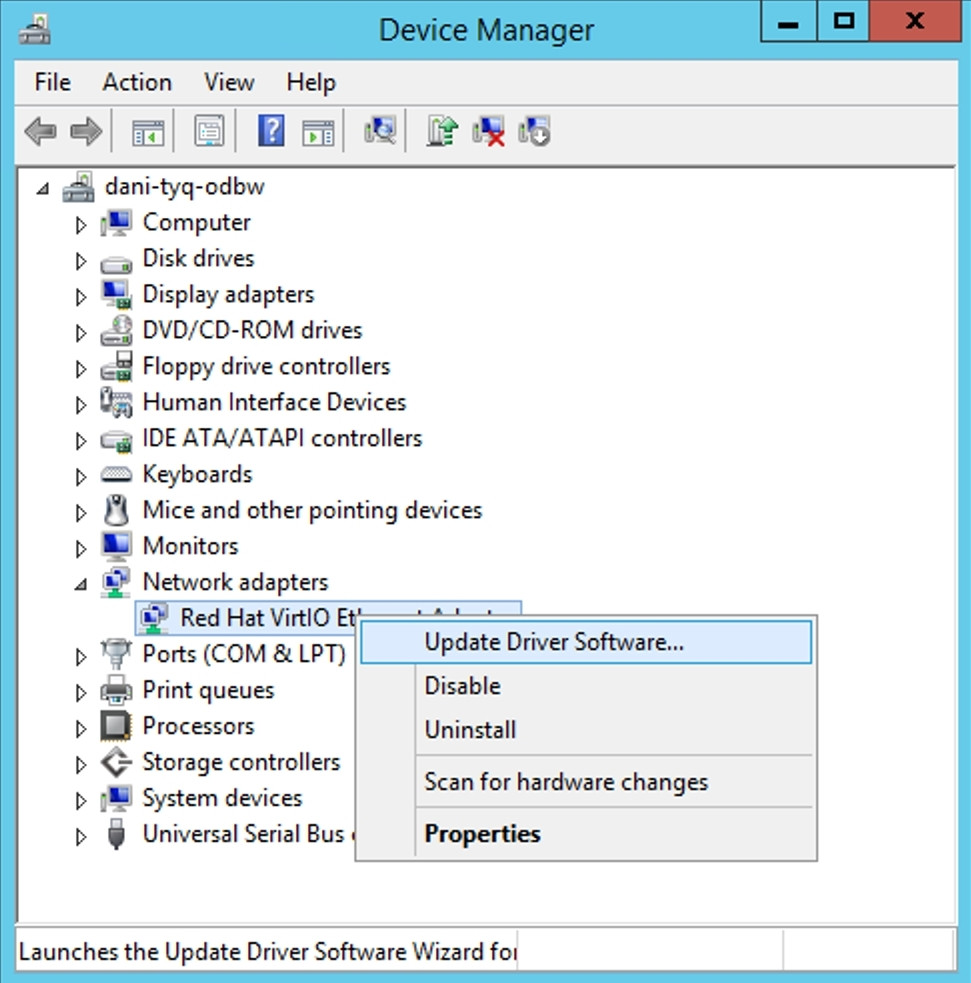Open Properties via the toolbar icon
This screenshot has width=971, height=983.
(x=209, y=132)
